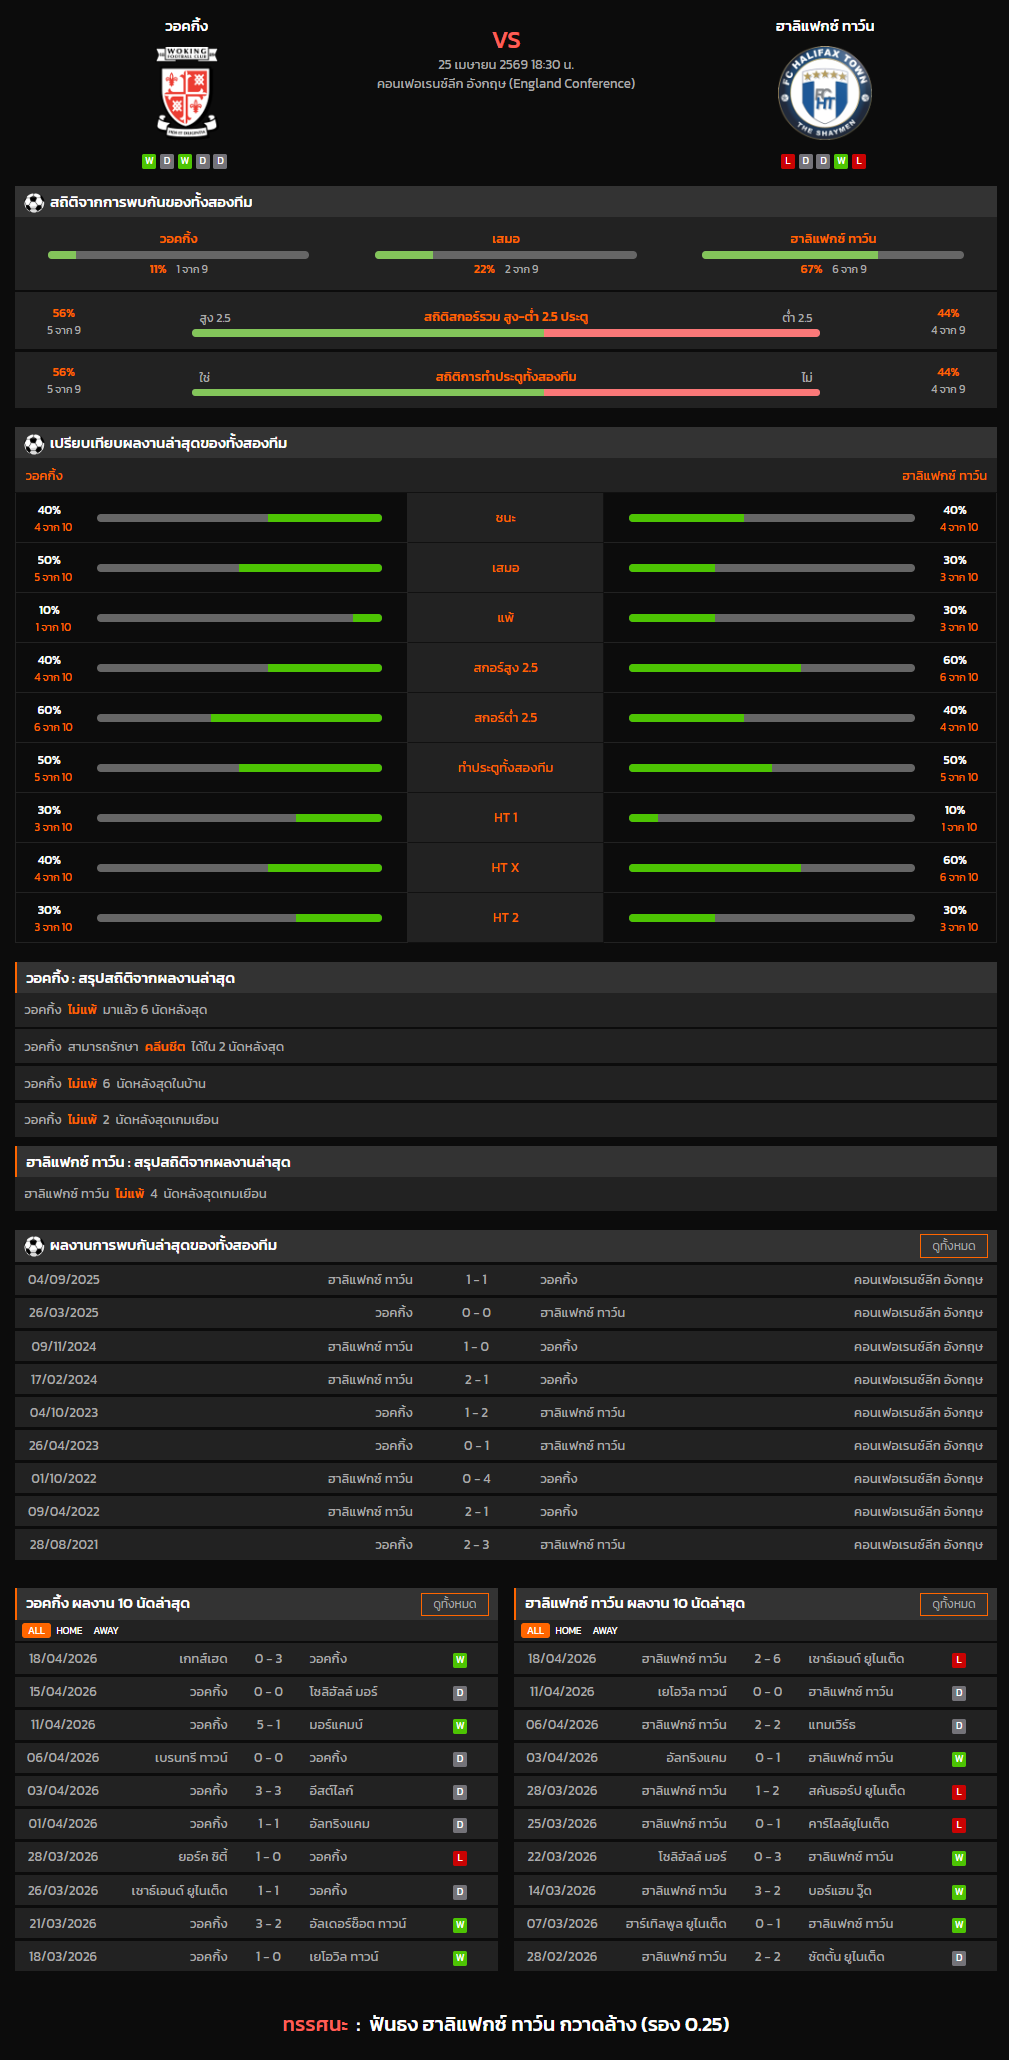Click soccer ball icon beside head-to-head stats header
The height and width of the screenshot is (2060, 1009).
[34, 203]
